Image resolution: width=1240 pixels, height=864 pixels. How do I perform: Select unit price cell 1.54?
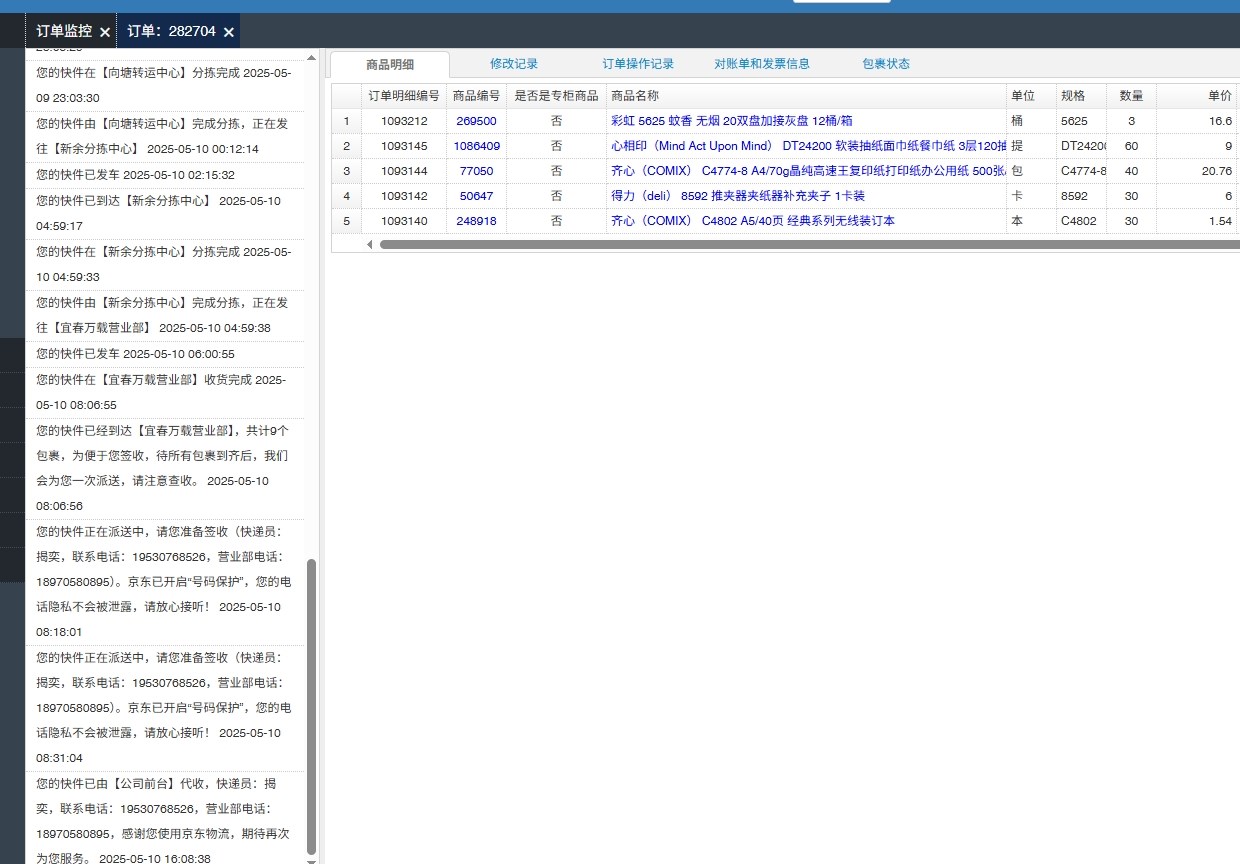pos(1197,221)
